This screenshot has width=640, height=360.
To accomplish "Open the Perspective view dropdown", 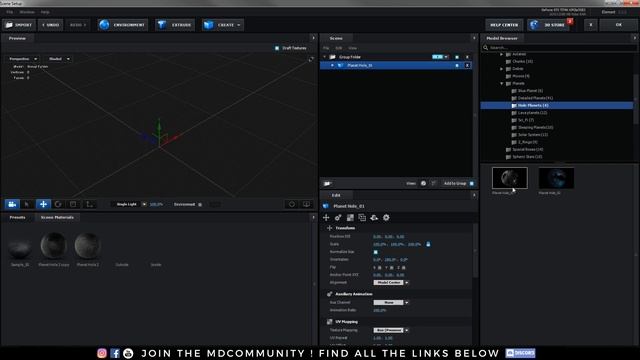I will (23, 59).
